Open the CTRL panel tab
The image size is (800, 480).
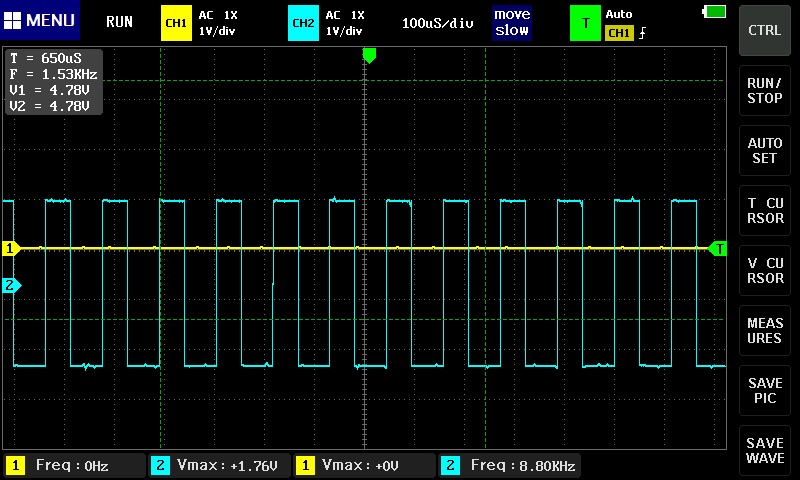(x=765, y=30)
